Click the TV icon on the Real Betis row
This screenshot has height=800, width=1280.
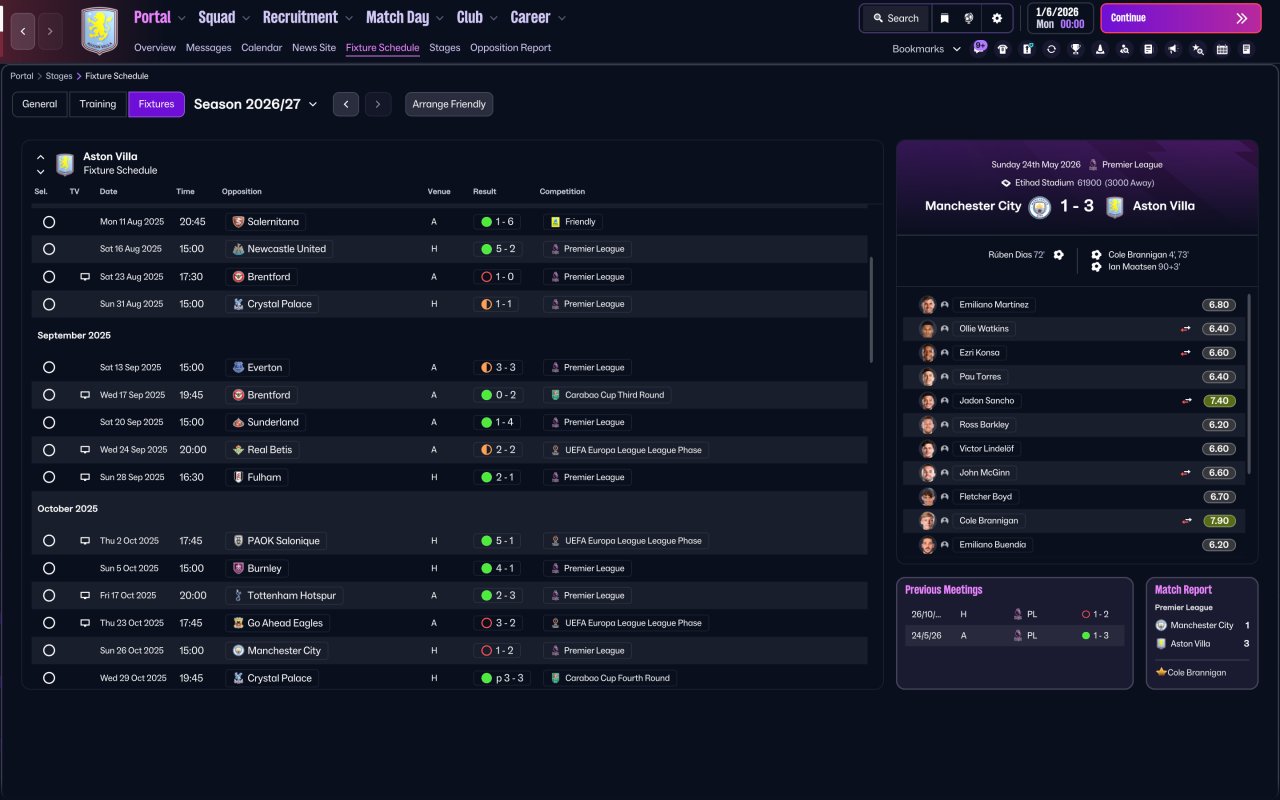(85, 450)
